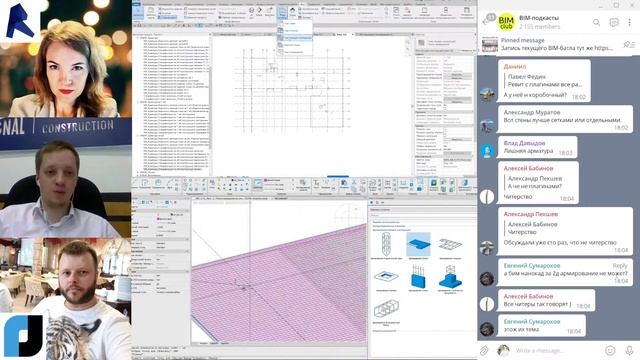Select the wireframe box frame thumbnail
Screen dimensions: 640x360
coord(386,309)
